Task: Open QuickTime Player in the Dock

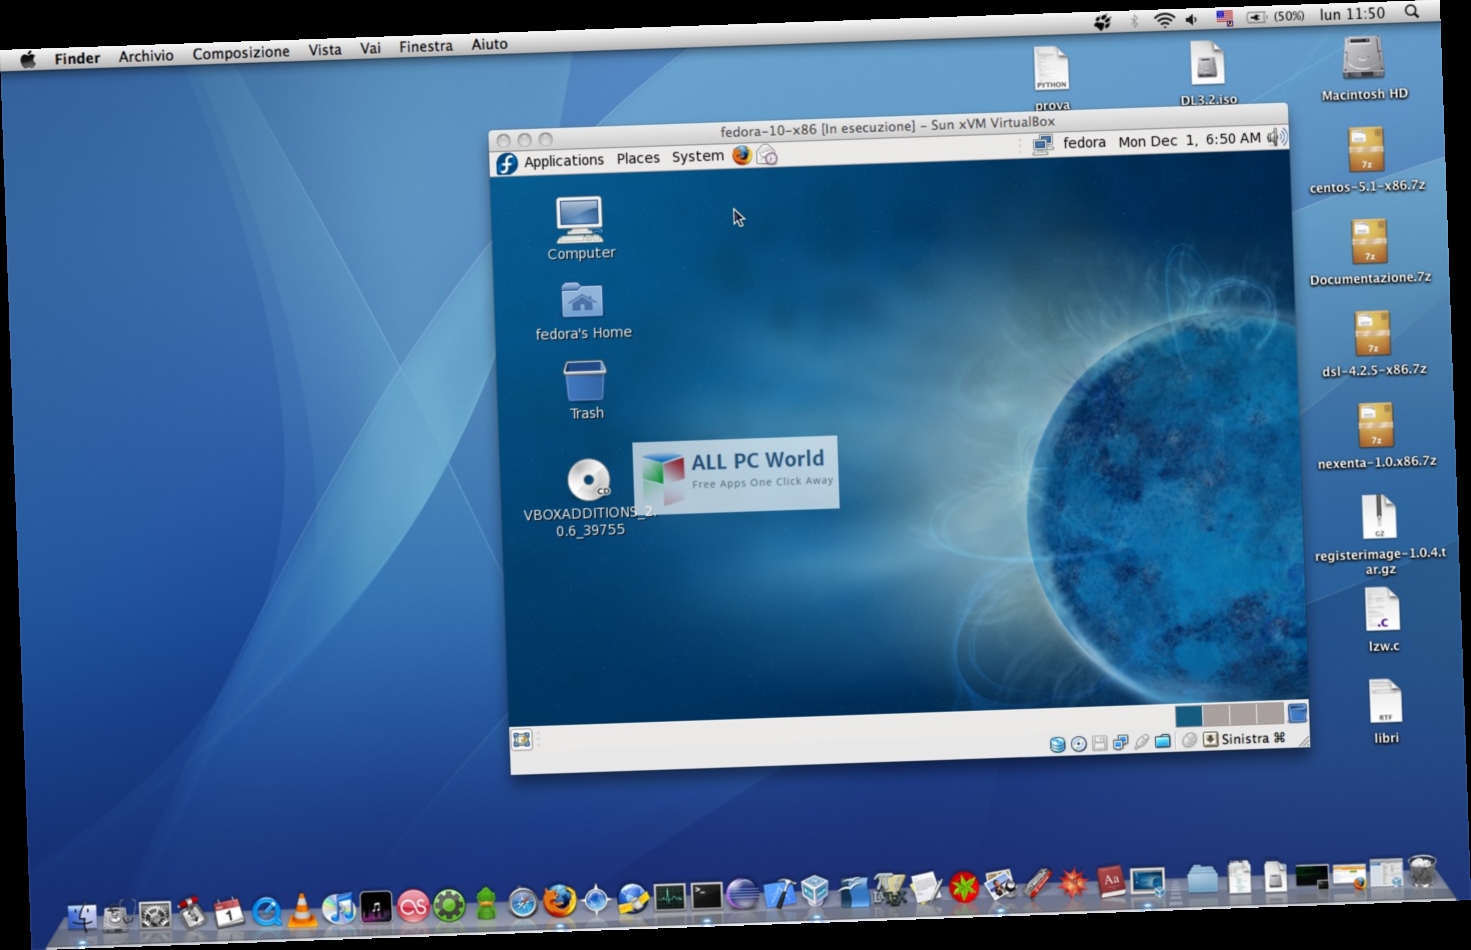Action: [266, 911]
